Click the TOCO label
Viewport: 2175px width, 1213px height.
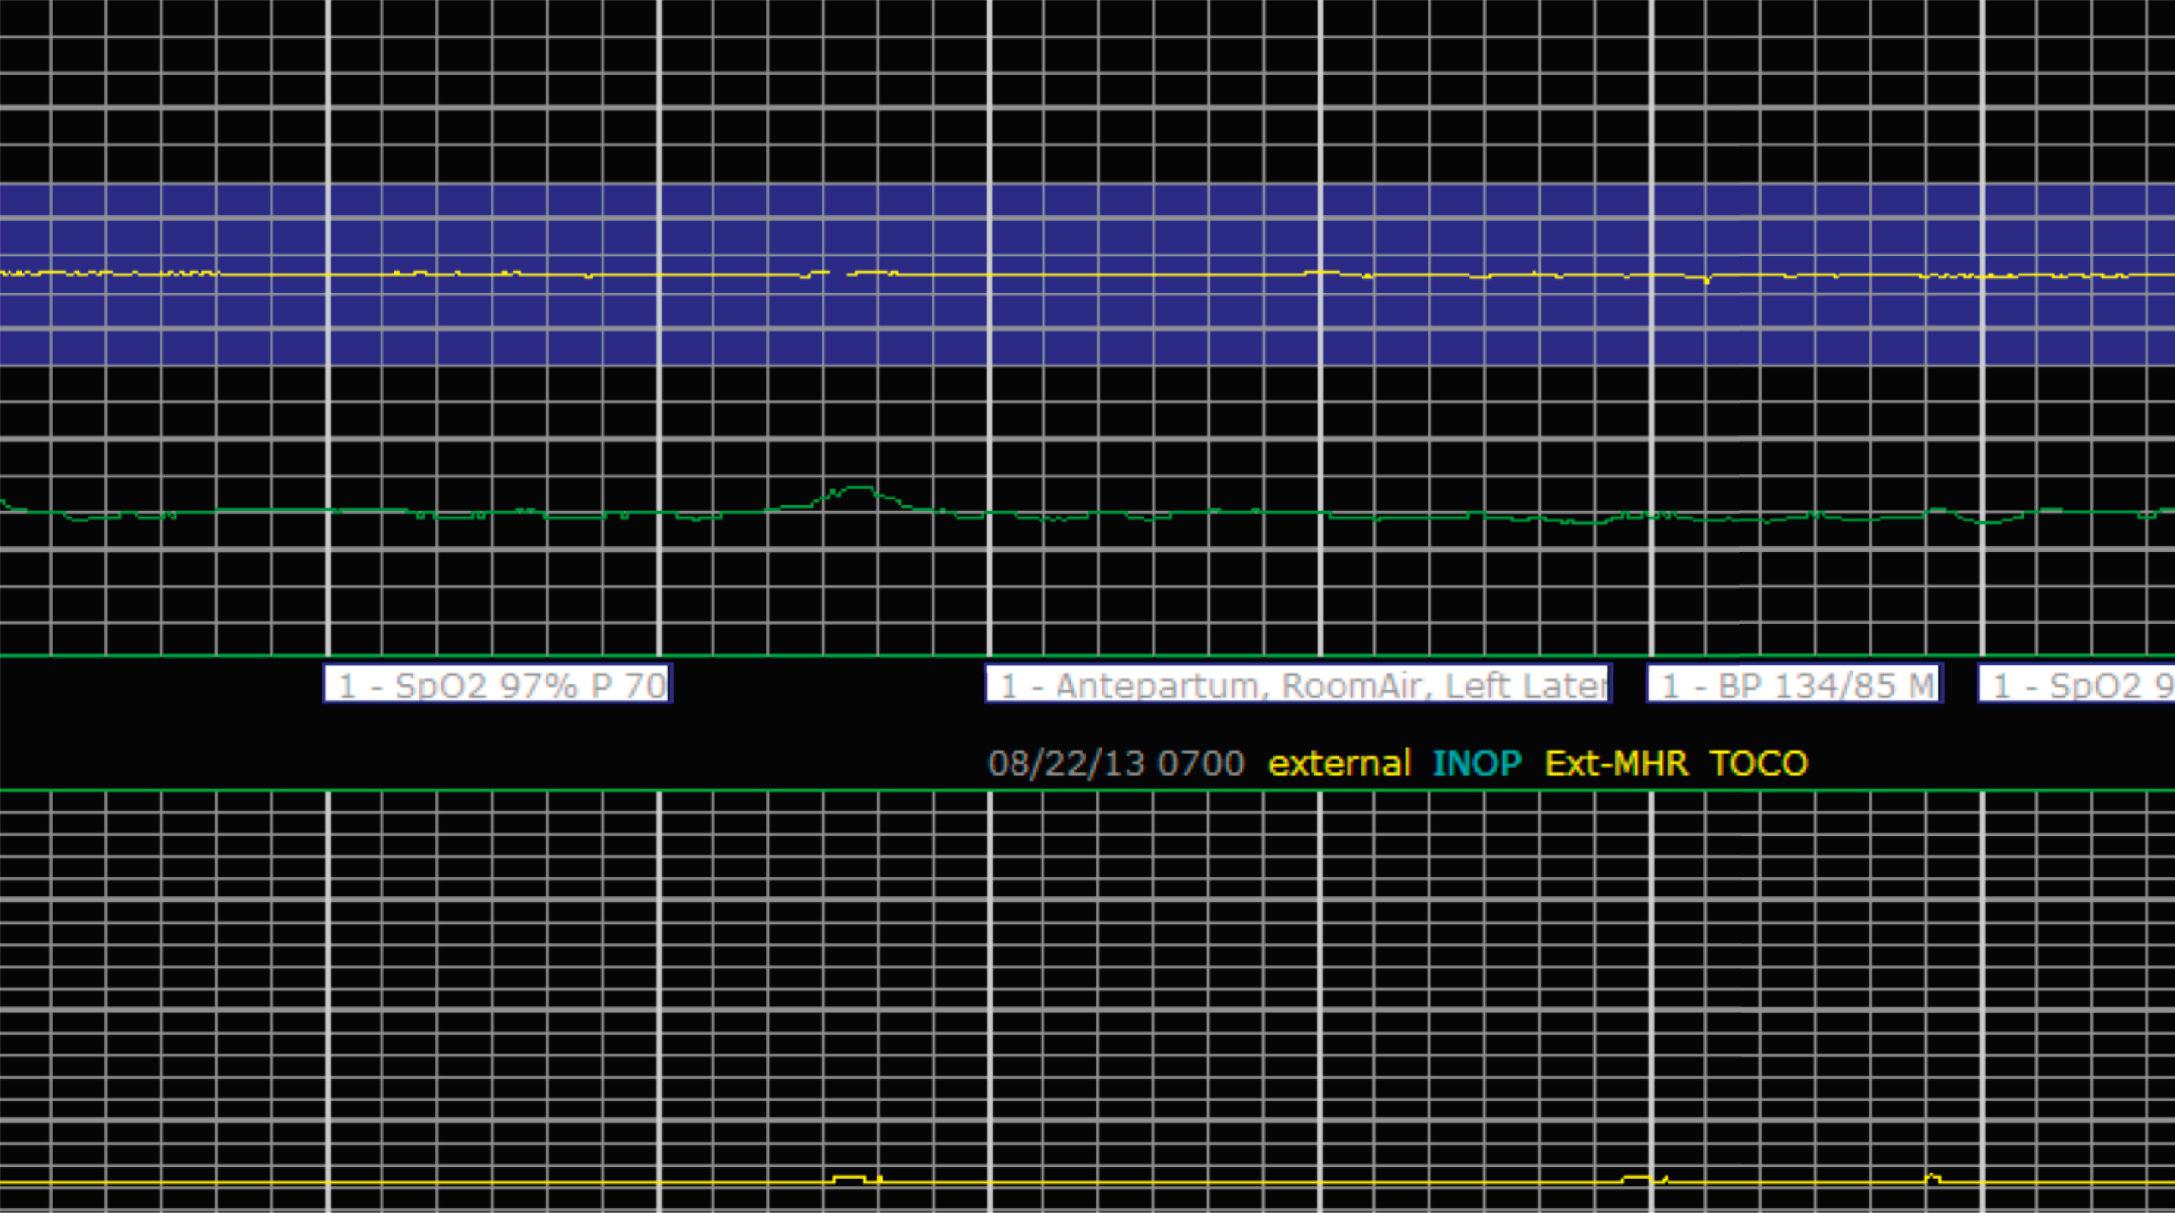[x=1759, y=763]
